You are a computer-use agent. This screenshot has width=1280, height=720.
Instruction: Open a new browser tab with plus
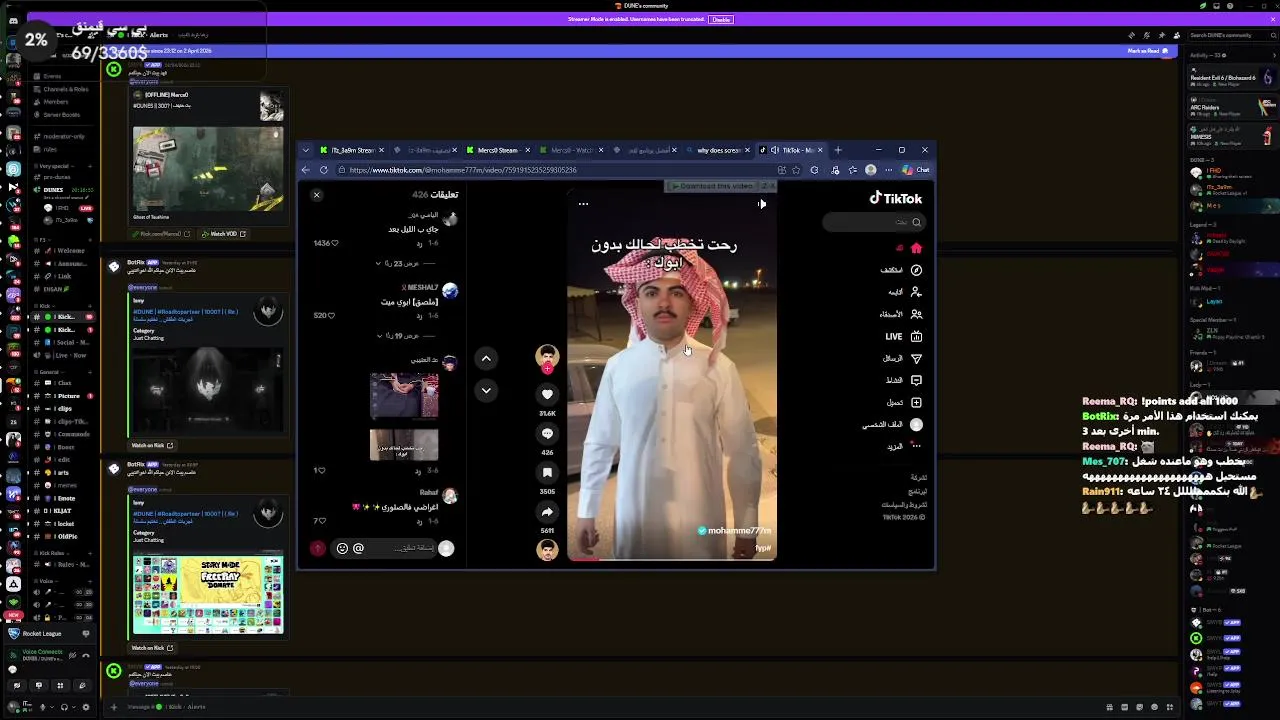838,150
